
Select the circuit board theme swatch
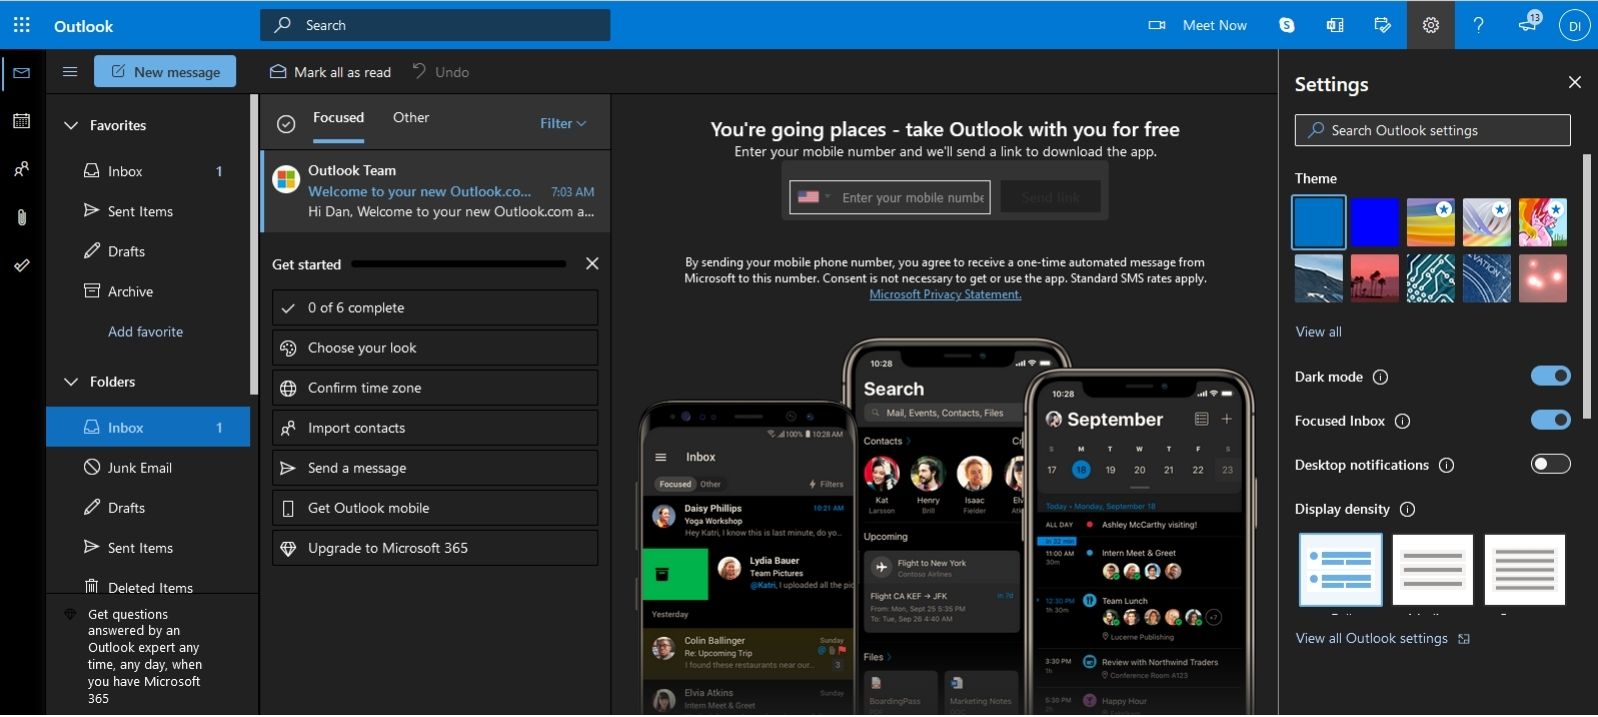point(1431,278)
